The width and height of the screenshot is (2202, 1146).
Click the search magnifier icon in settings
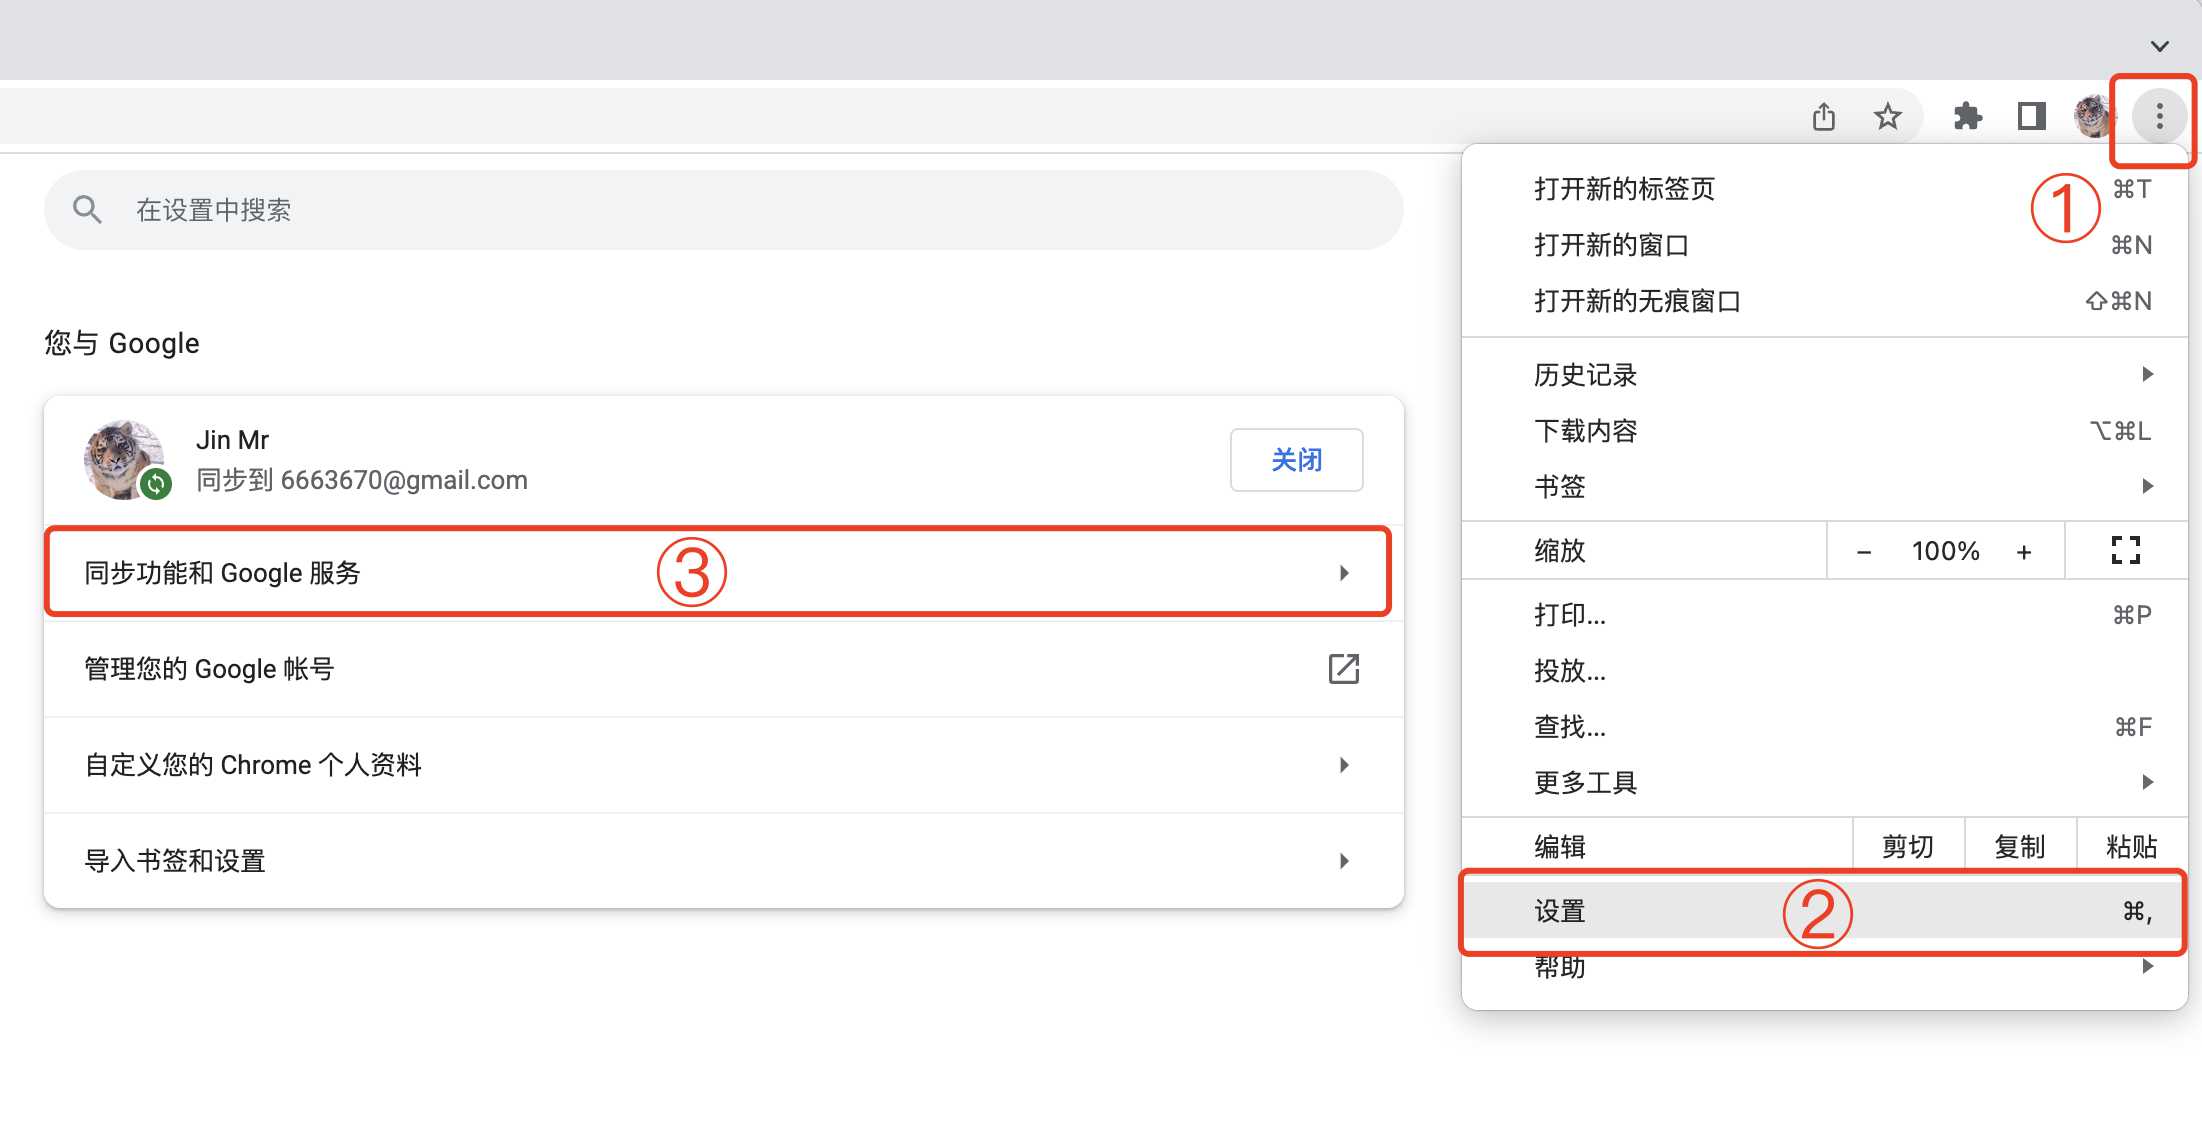87,209
